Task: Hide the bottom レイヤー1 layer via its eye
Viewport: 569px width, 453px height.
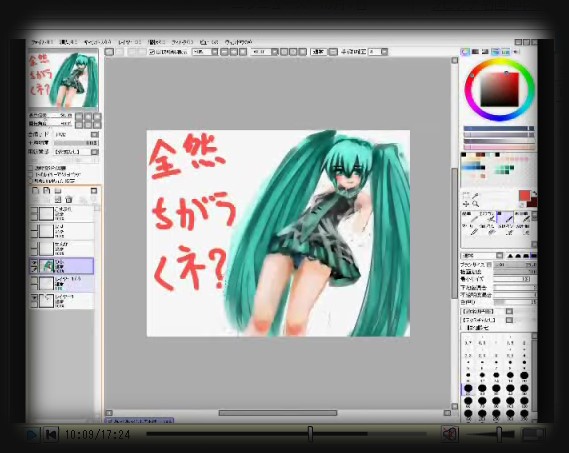Action: pyautogui.click(x=34, y=298)
